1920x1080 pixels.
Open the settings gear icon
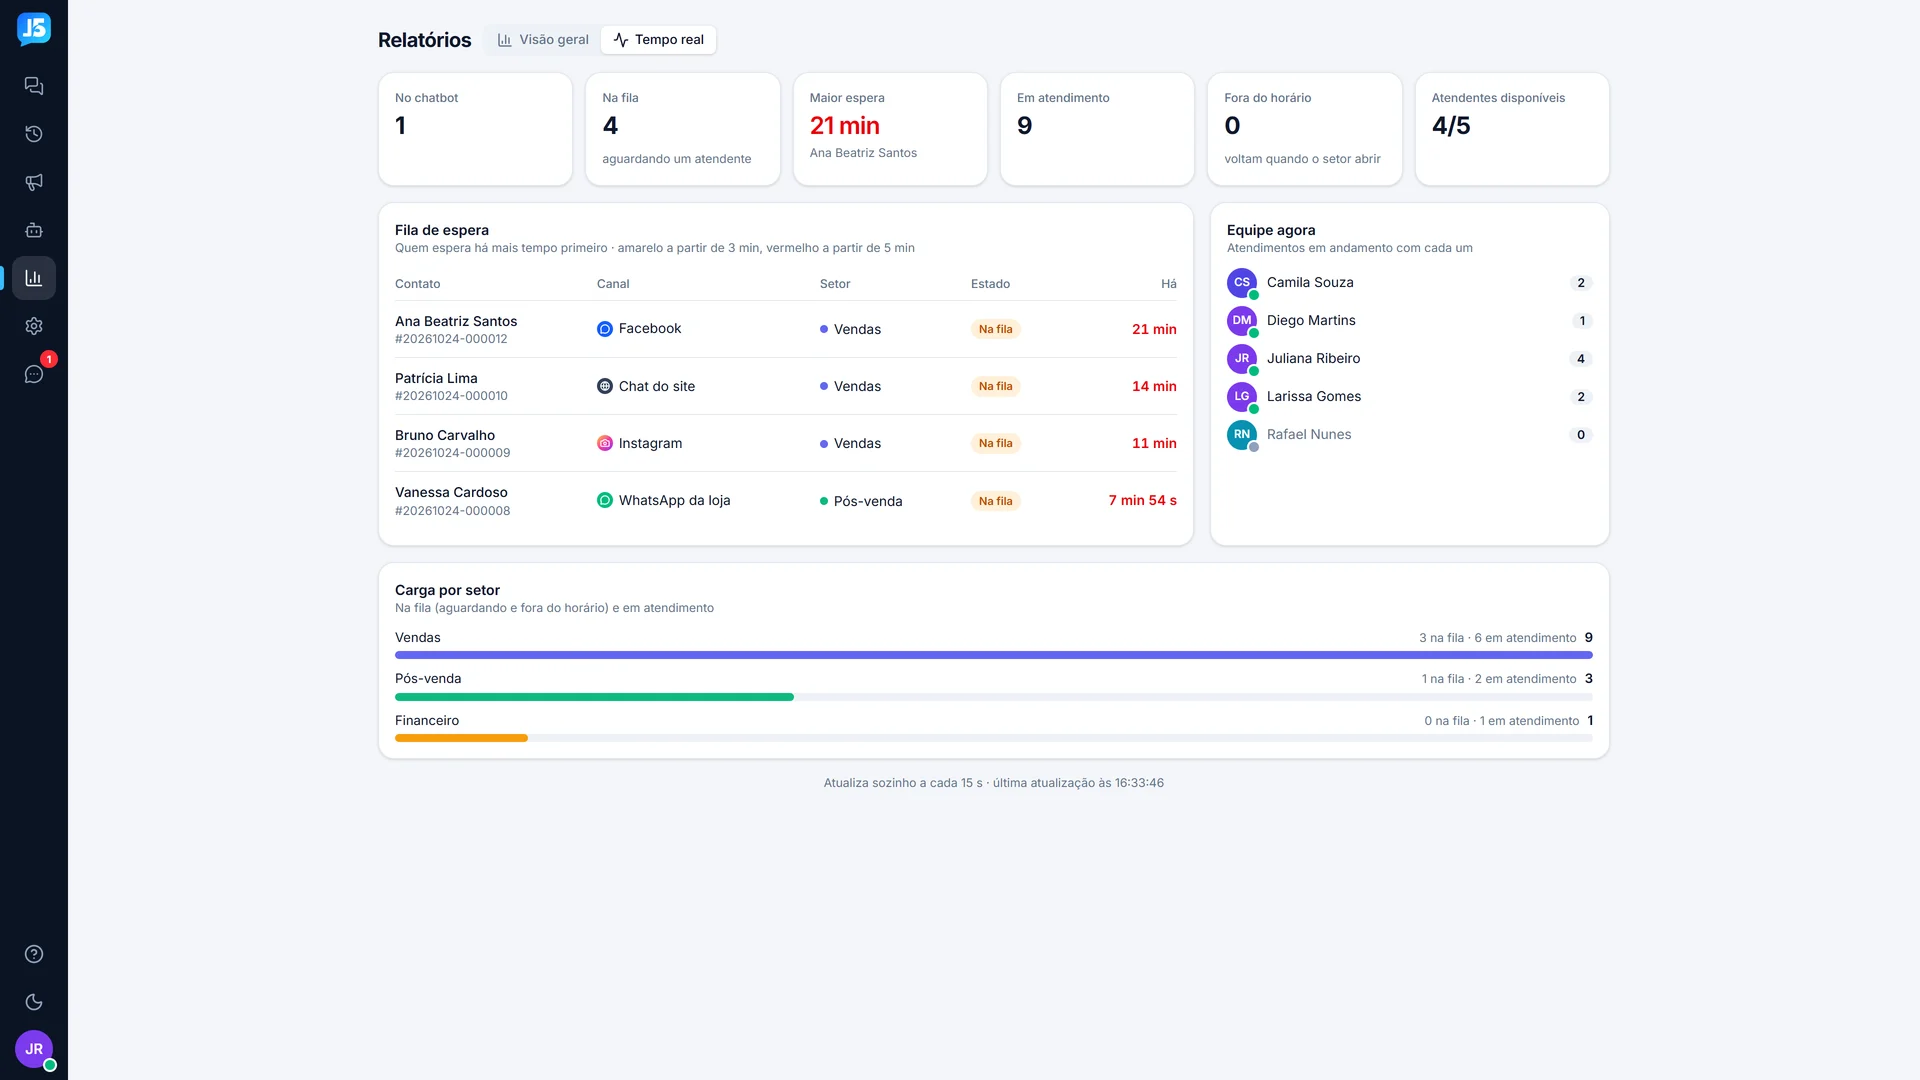click(34, 326)
